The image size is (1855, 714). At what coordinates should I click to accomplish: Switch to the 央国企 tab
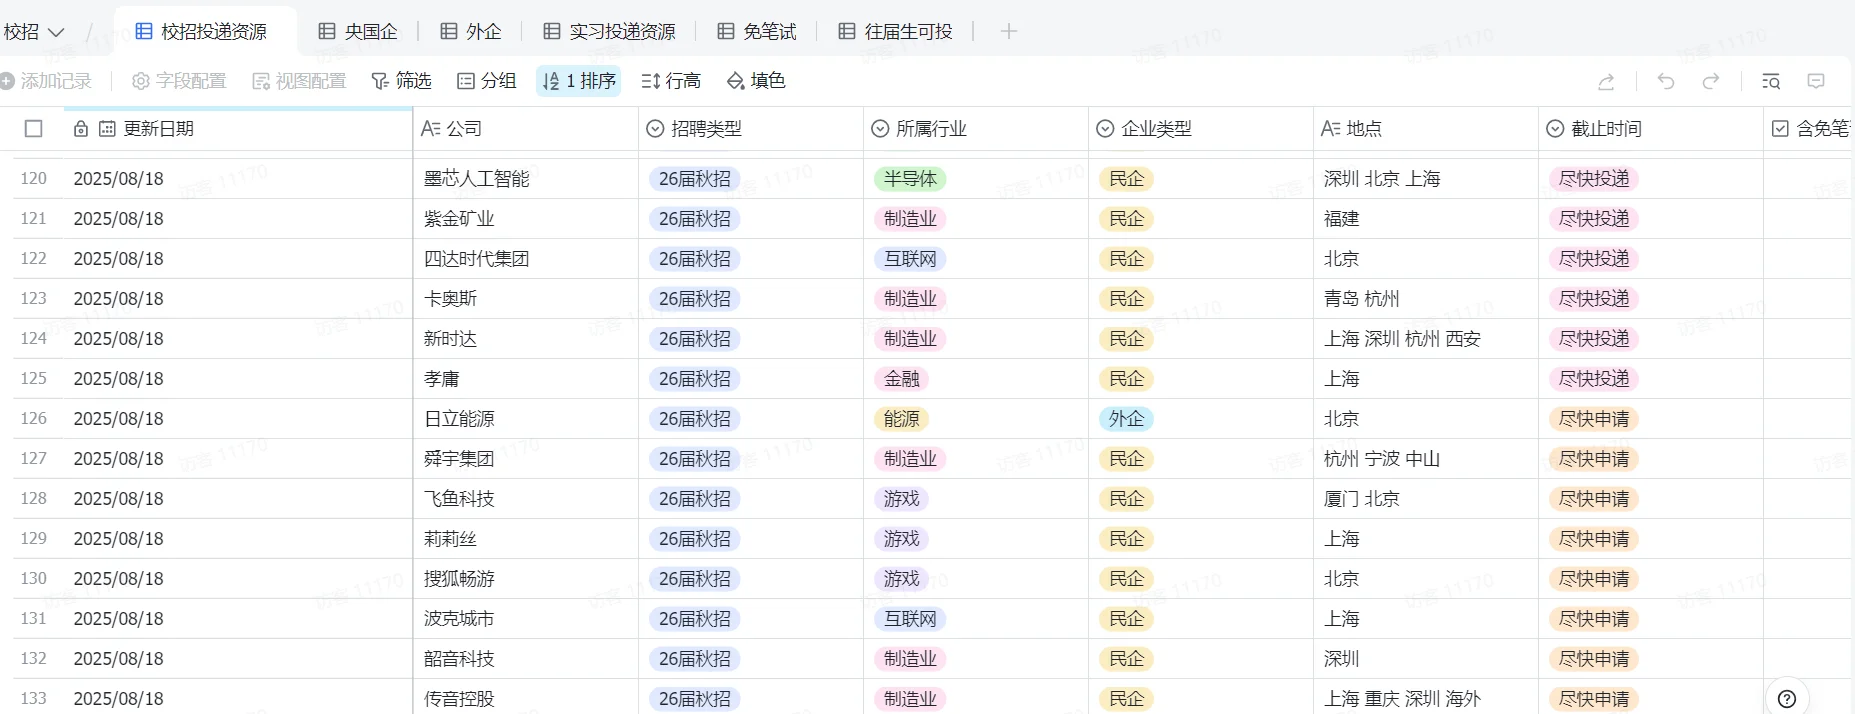click(x=357, y=32)
